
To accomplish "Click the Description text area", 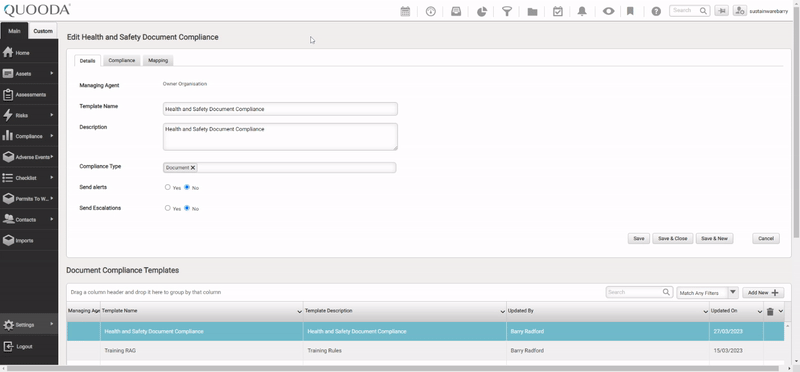I will coord(280,137).
